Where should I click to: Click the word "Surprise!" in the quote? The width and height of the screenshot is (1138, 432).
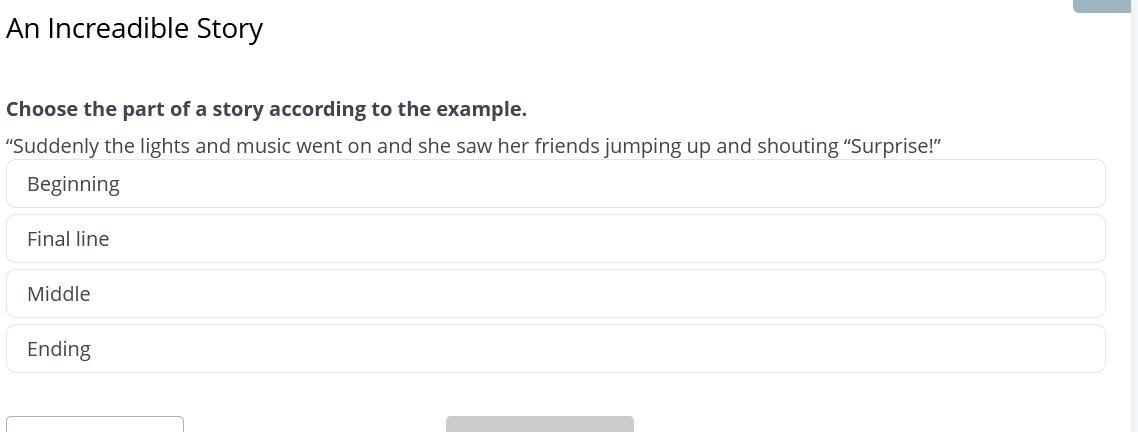coord(894,146)
